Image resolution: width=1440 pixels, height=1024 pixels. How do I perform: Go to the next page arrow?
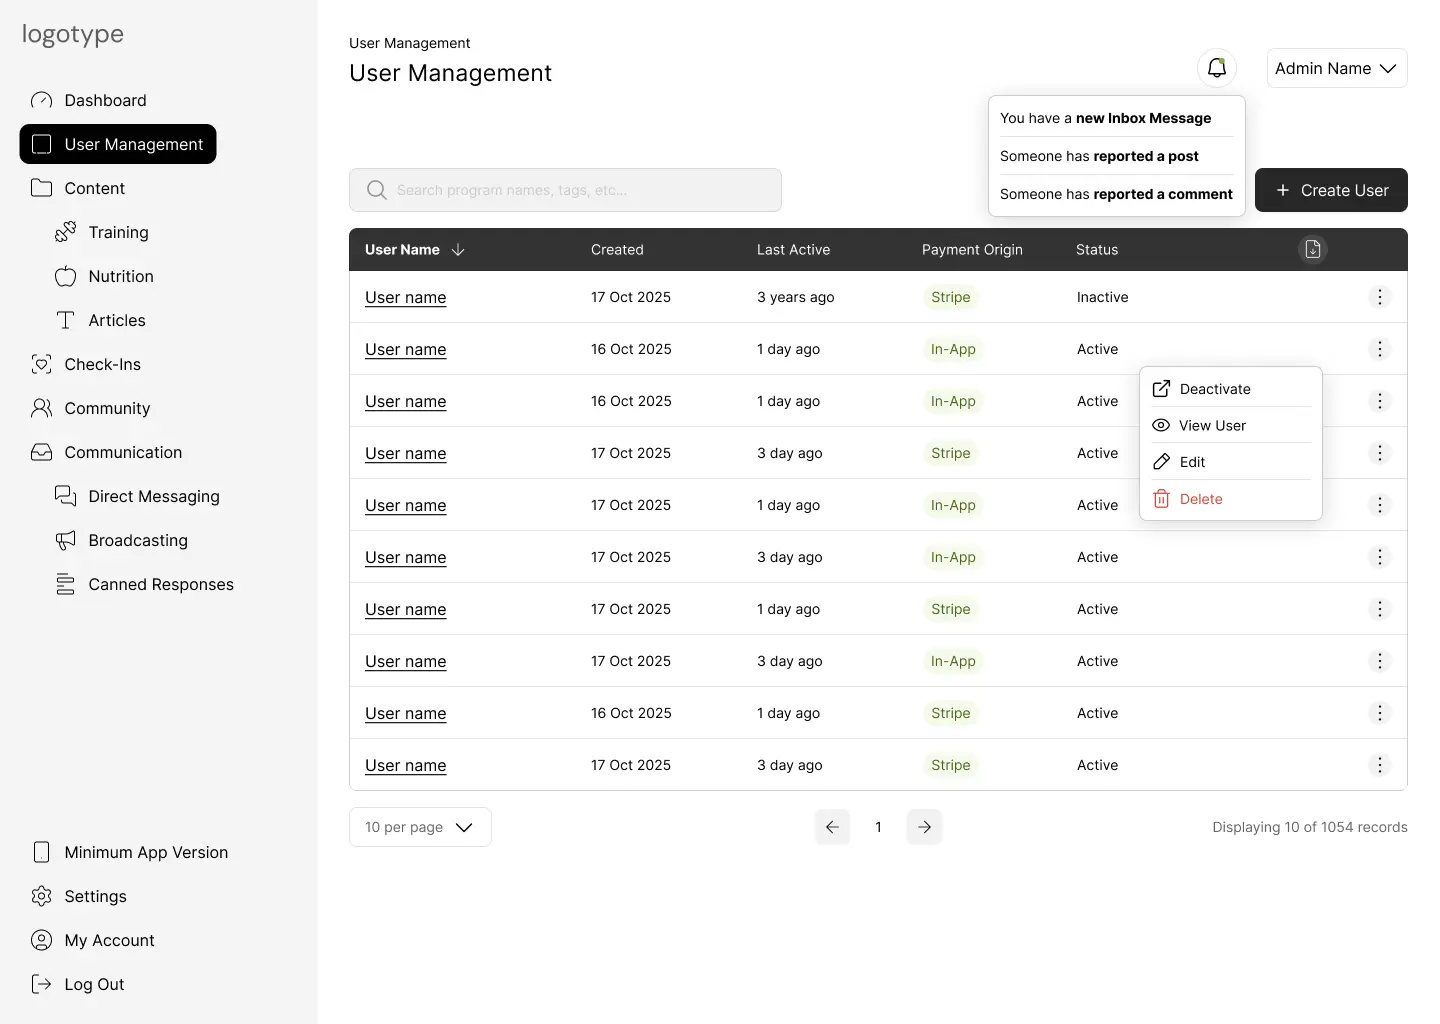[x=924, y=827]
